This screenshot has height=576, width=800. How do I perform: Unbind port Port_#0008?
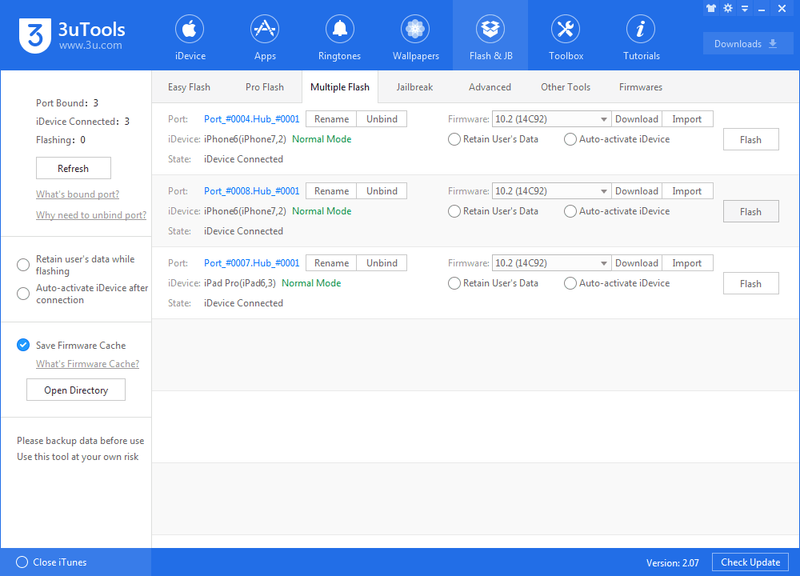click(x=382, y=191)
